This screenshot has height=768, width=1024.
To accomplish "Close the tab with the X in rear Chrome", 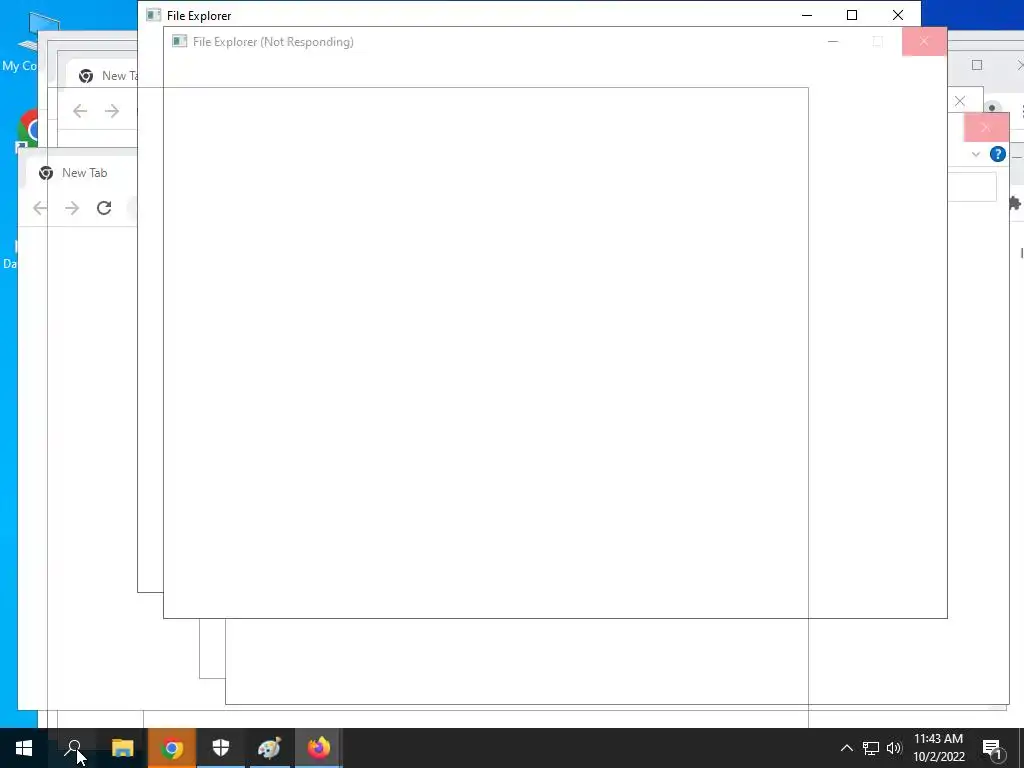I will point(959,101).
